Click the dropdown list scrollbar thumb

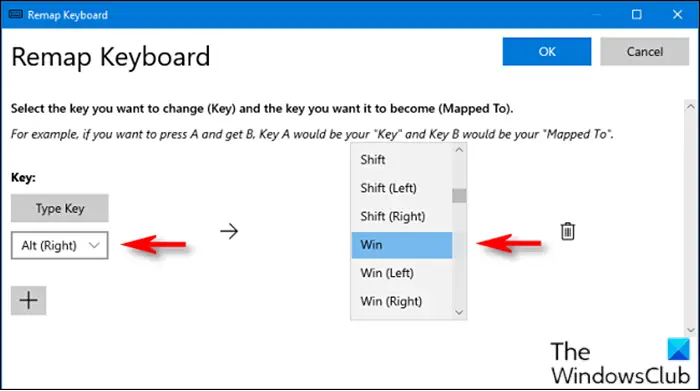pos(459,196)
